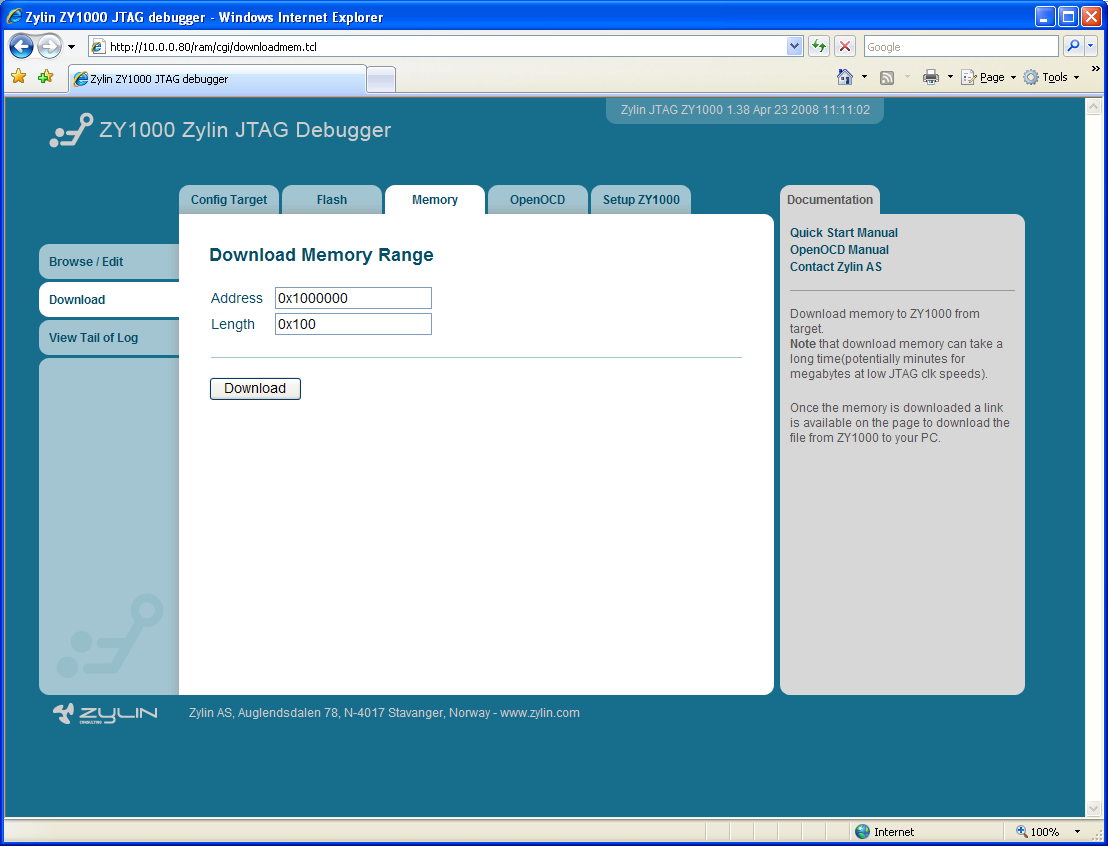Open the Tools menu
Screen dimensions: 1108x846
[x=1051, y=77]
